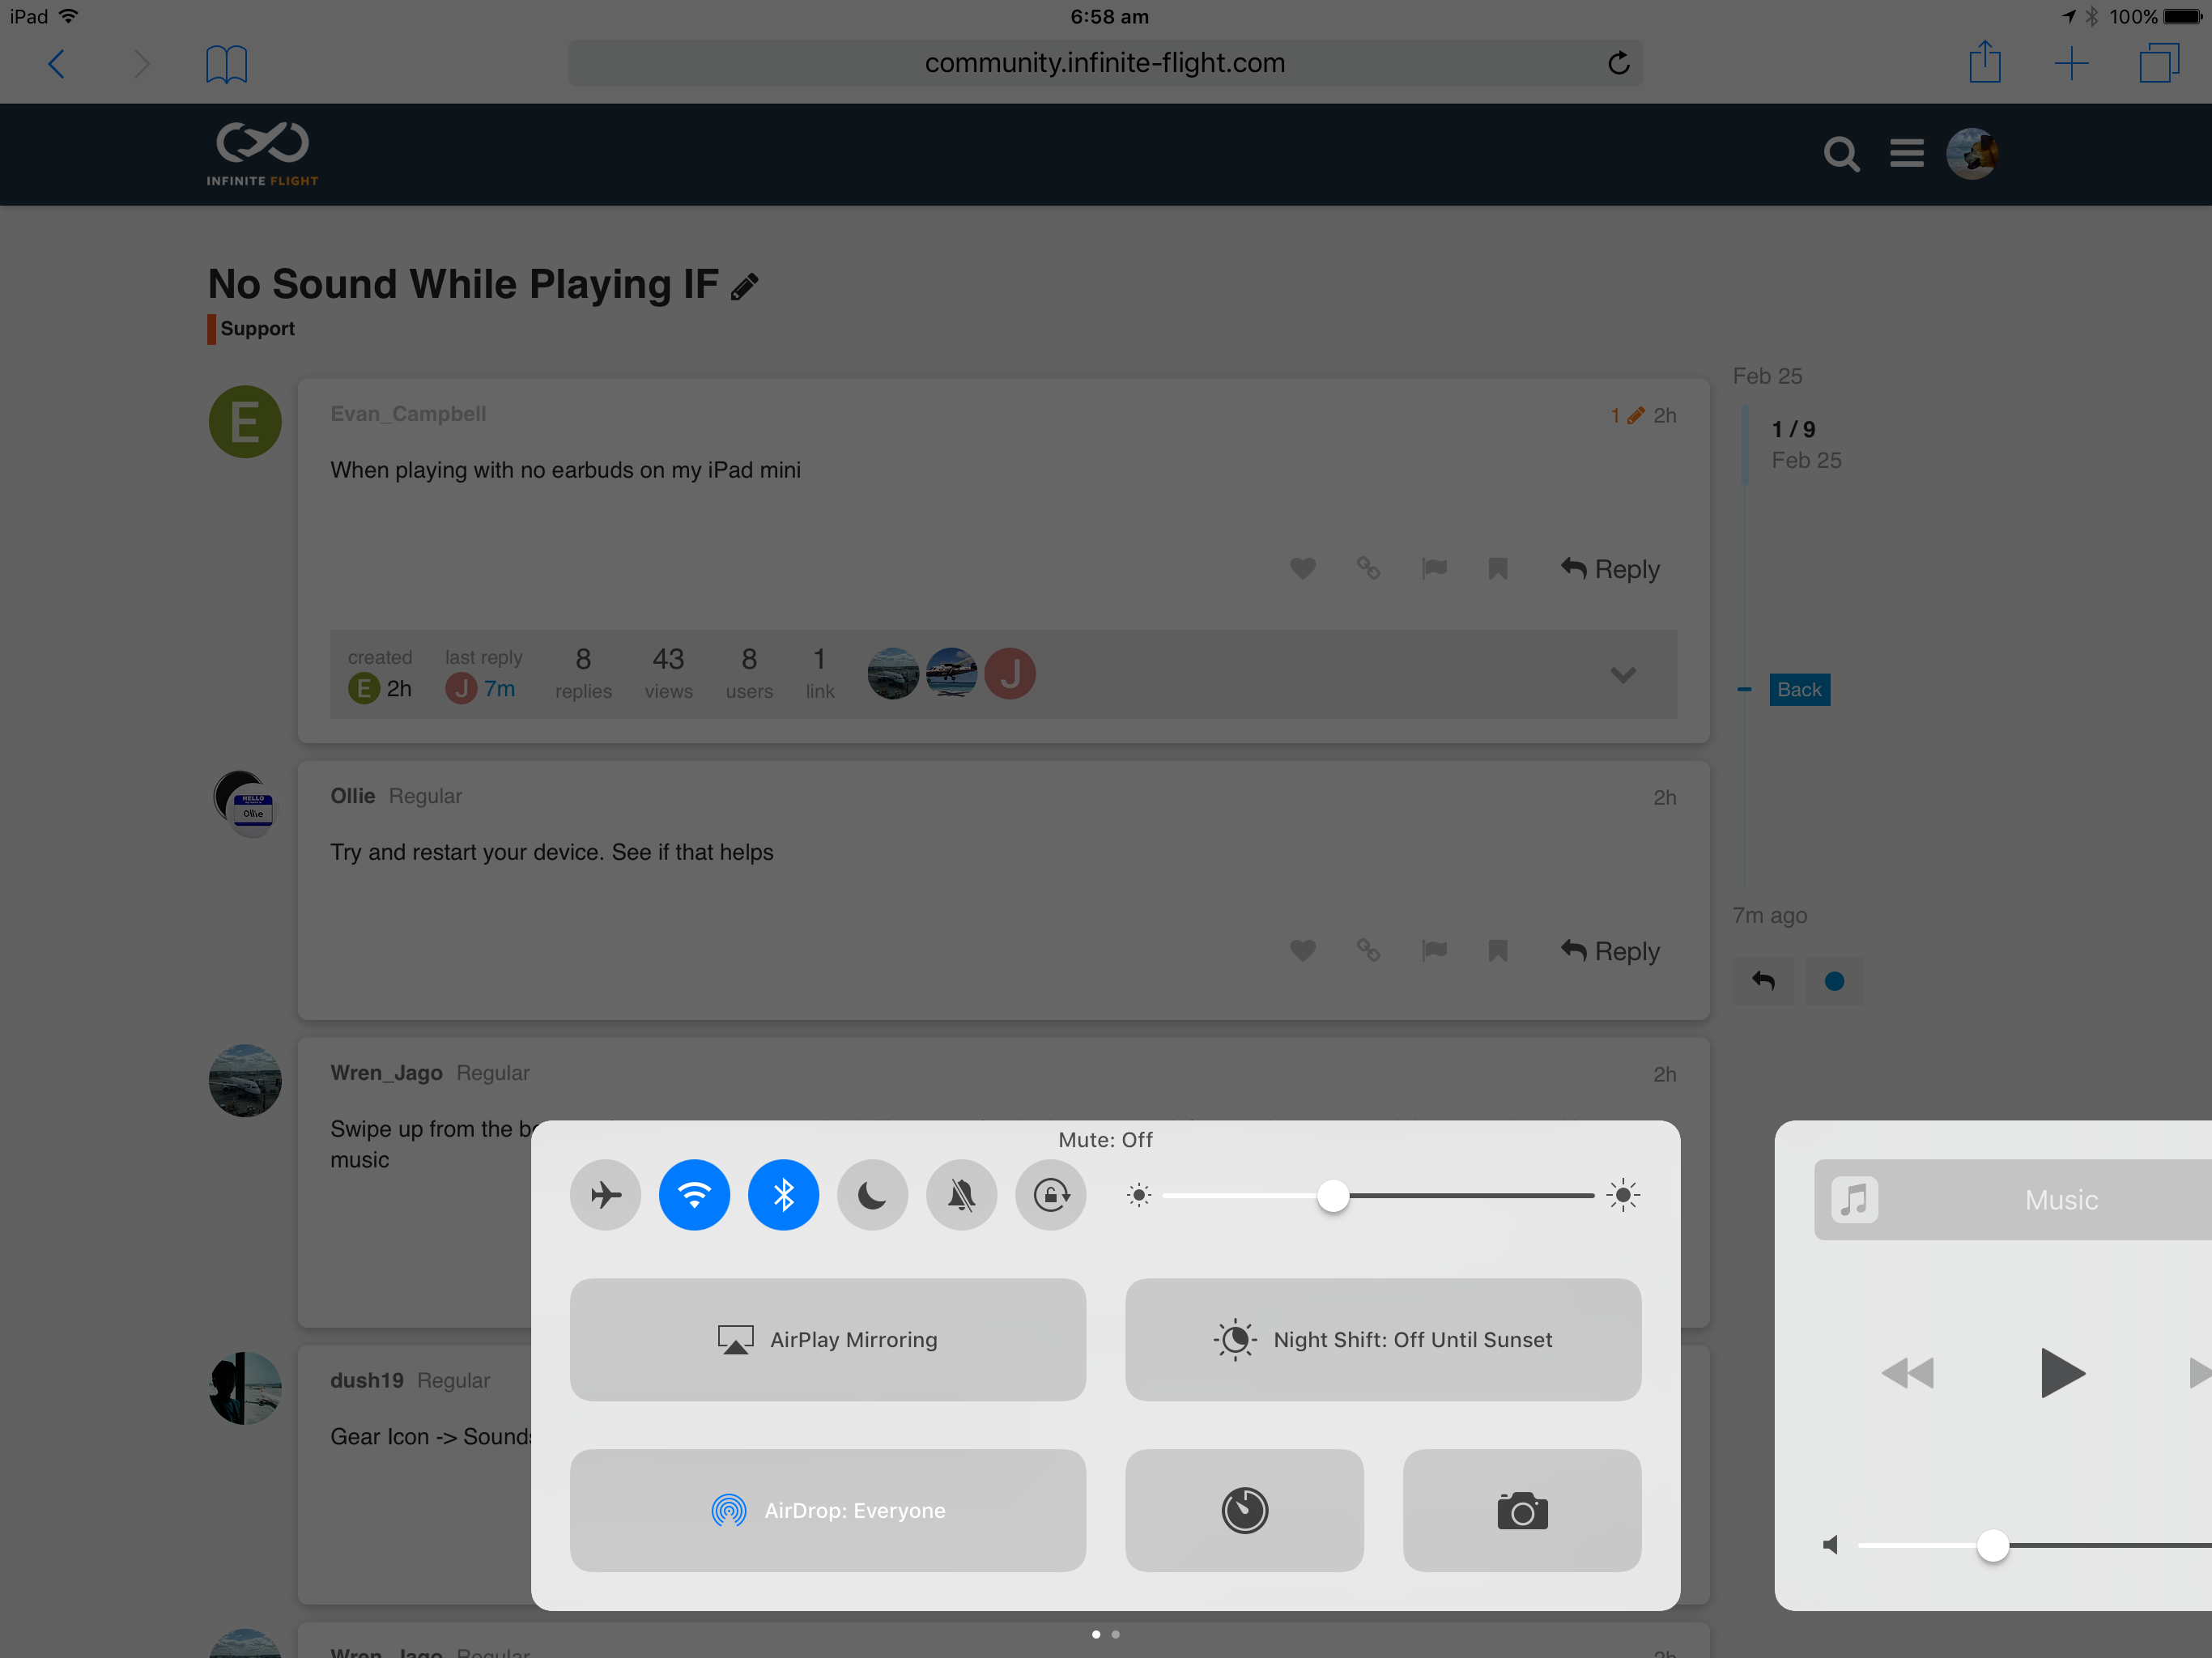
Task: Click the forum search magnifier icon
Action: click(1840, 154)
